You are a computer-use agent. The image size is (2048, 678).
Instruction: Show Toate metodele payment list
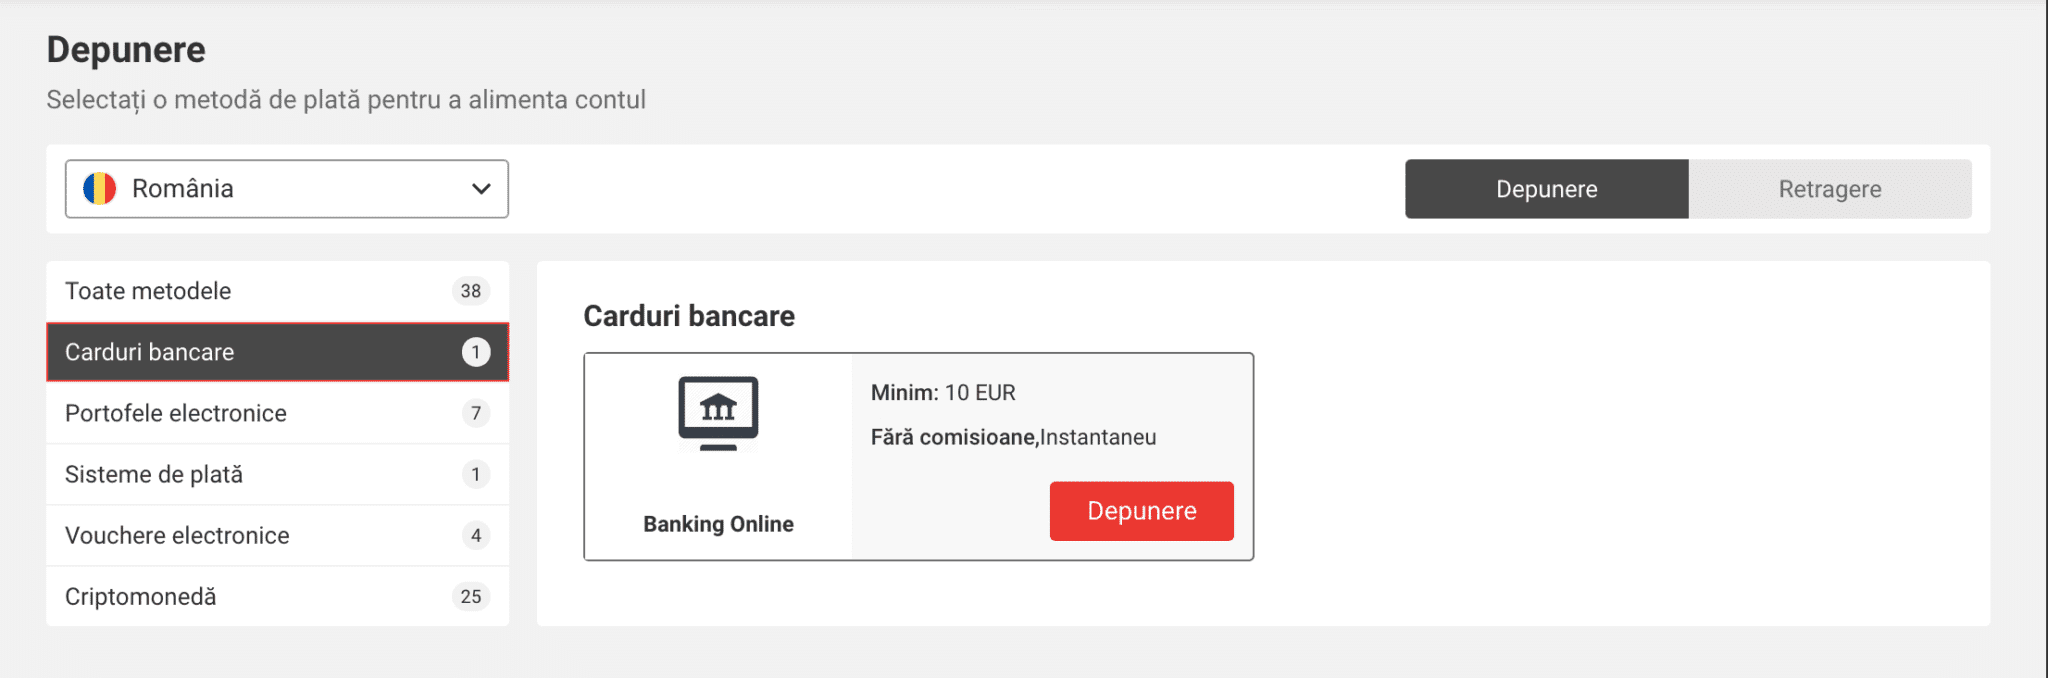click(x=148, y=291)
